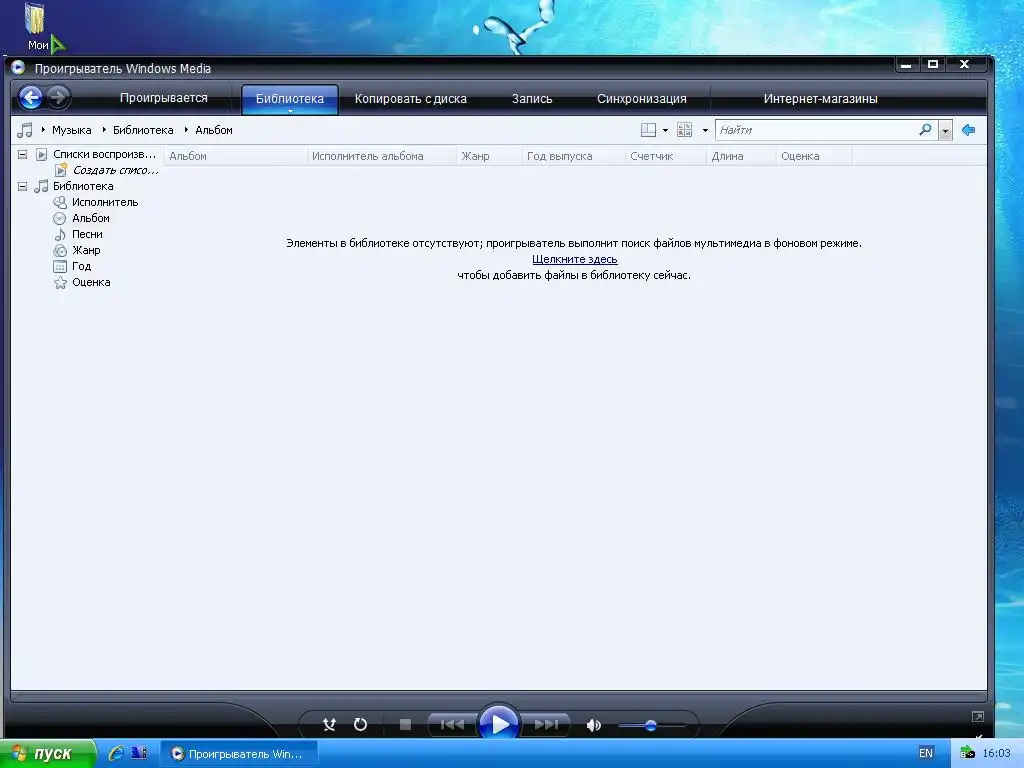Click the Библиотека breadcrumb
The image size is (1024, 768).
(143, 130)
